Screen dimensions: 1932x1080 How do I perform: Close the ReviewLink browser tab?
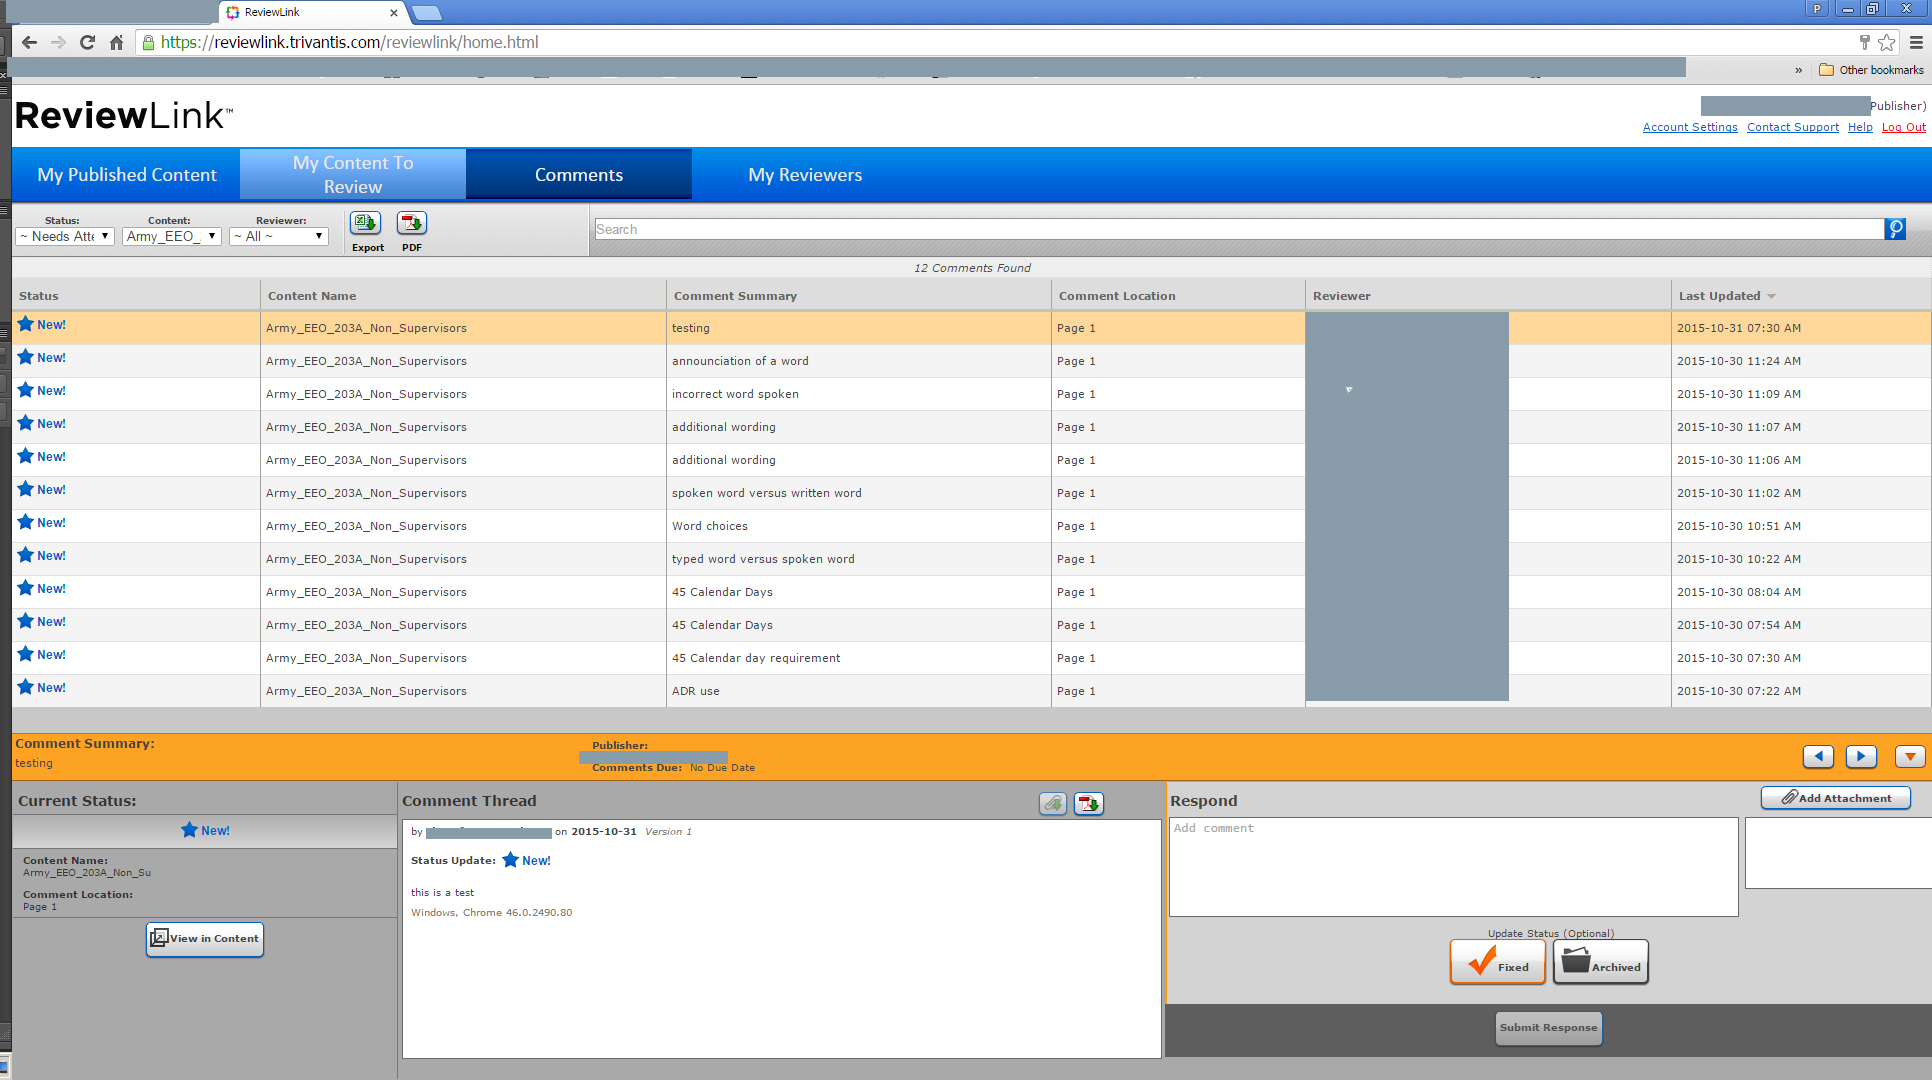394,13
